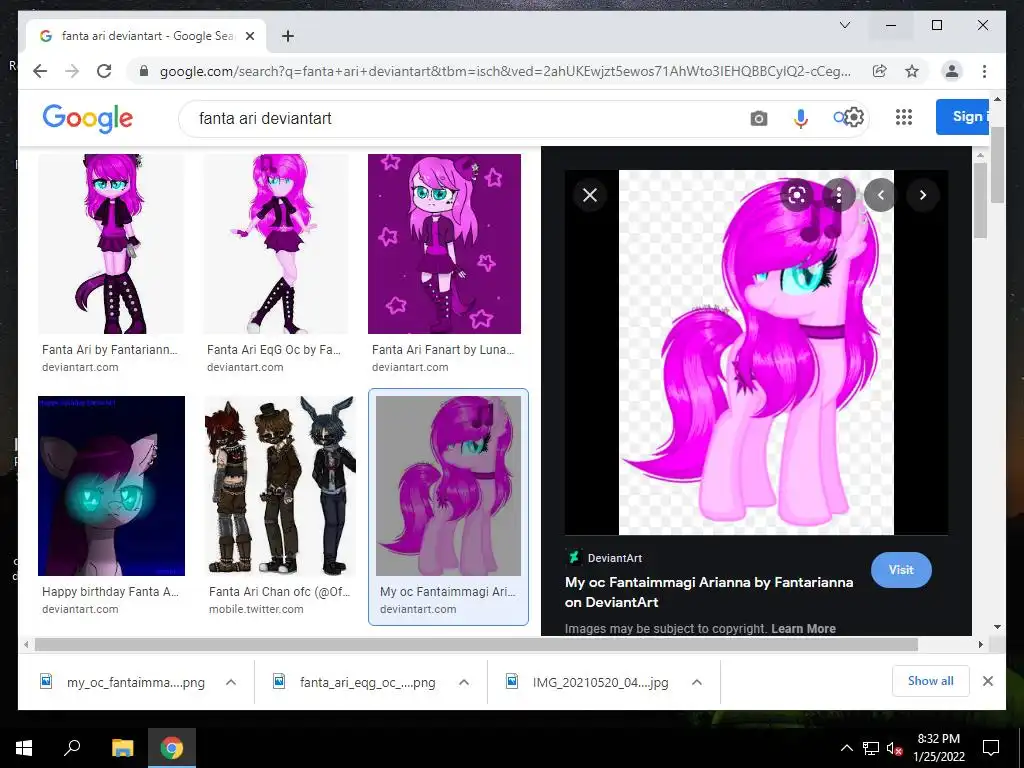Viewport: 1024px width, 768px height.
Task: Open File Explorer from taskbar
Action: (122, 747)
